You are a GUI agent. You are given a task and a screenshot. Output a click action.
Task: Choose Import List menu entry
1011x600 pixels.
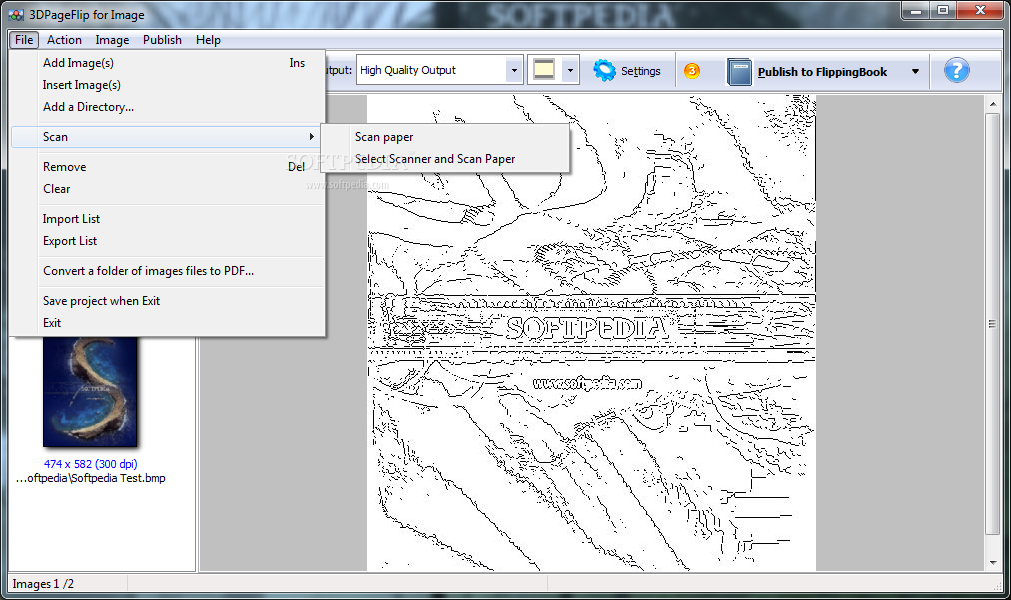click(x=168, y=219)
